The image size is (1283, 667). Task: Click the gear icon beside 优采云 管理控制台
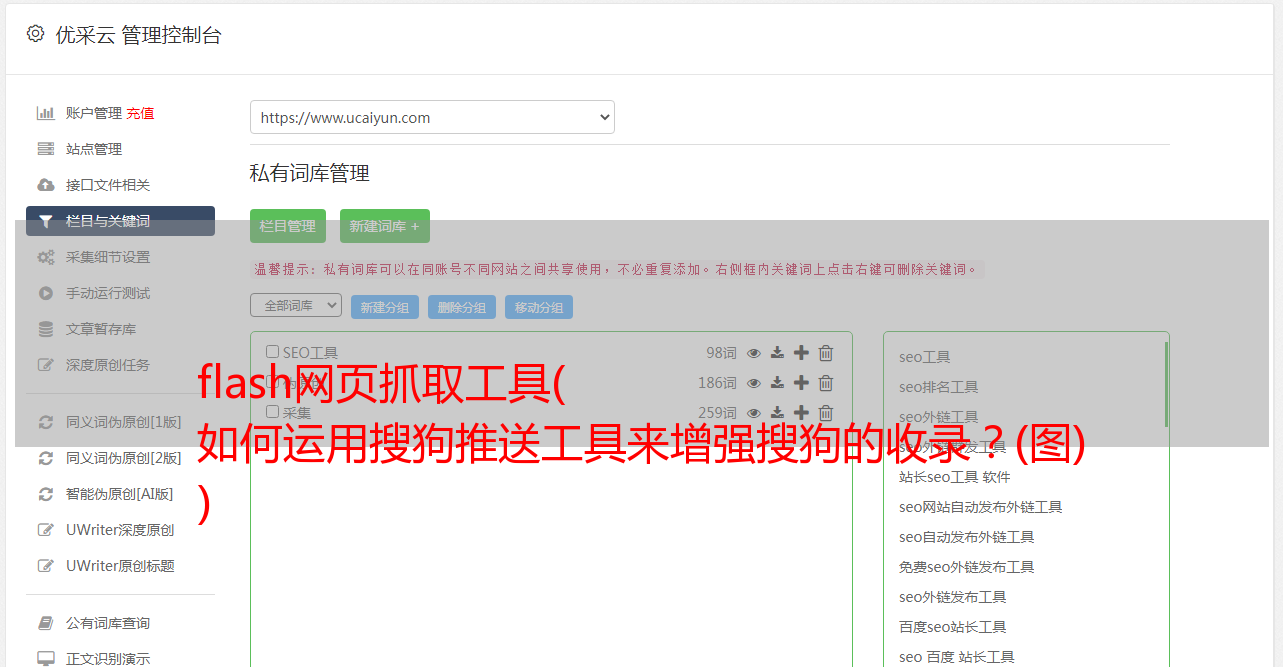coord(36,34)
